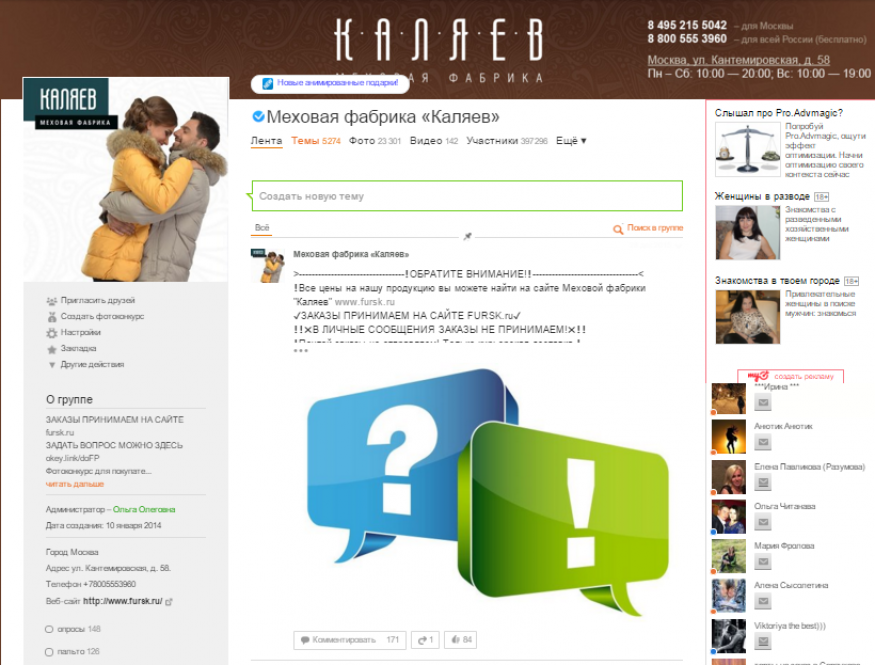This screenshot has width=875, height=665.
Task: Expand group description via читать дальше
Action: [x=75, y=484]
